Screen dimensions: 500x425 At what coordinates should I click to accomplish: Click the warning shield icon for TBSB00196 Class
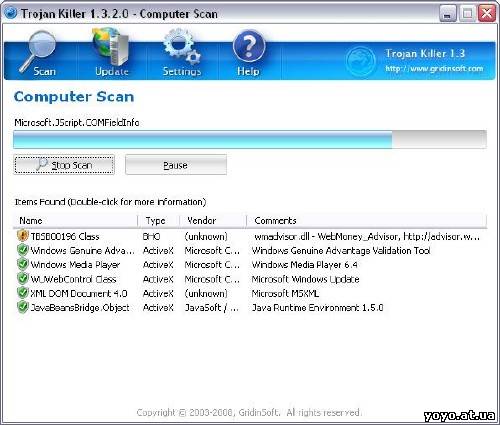(22, 236)
